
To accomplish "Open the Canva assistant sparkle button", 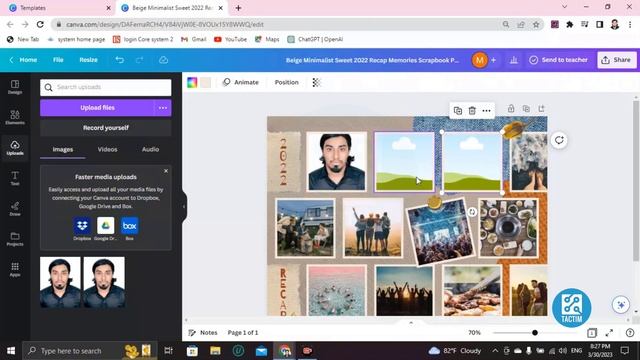I will click(x=621, y=304).
